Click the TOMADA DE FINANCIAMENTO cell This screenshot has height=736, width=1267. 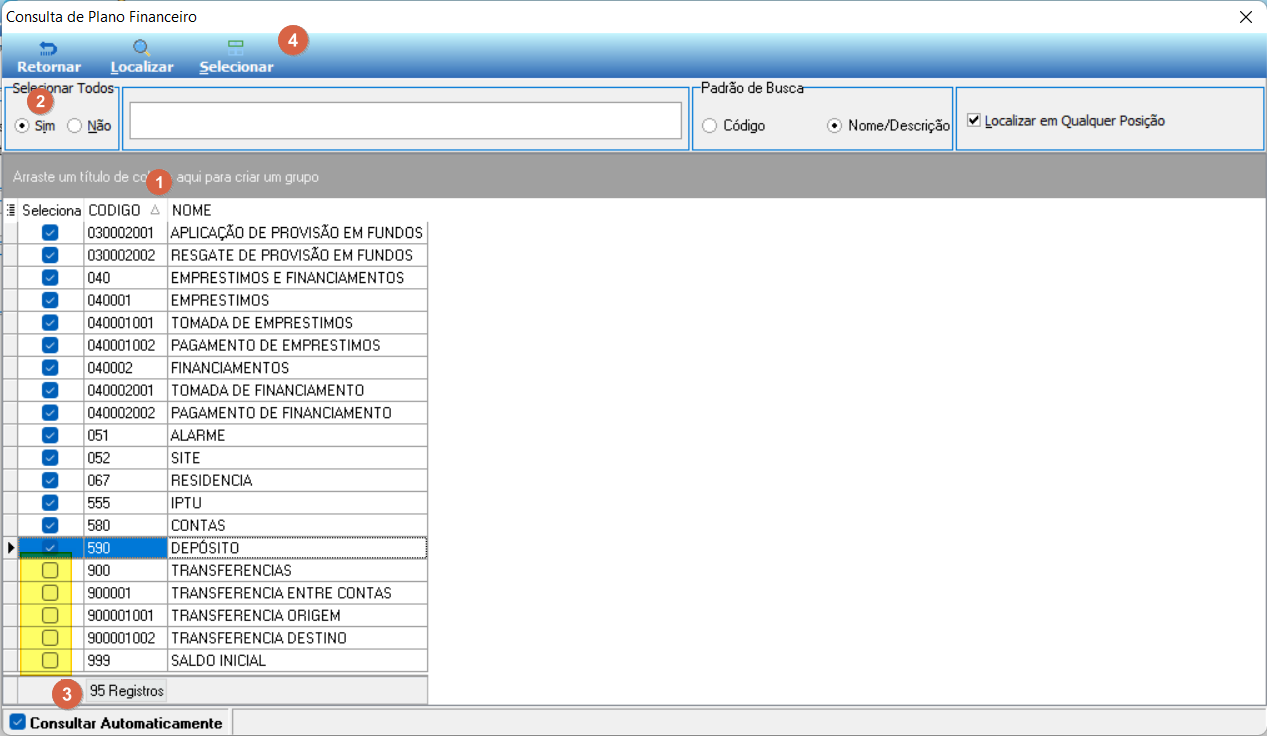(x=297, y=390)
